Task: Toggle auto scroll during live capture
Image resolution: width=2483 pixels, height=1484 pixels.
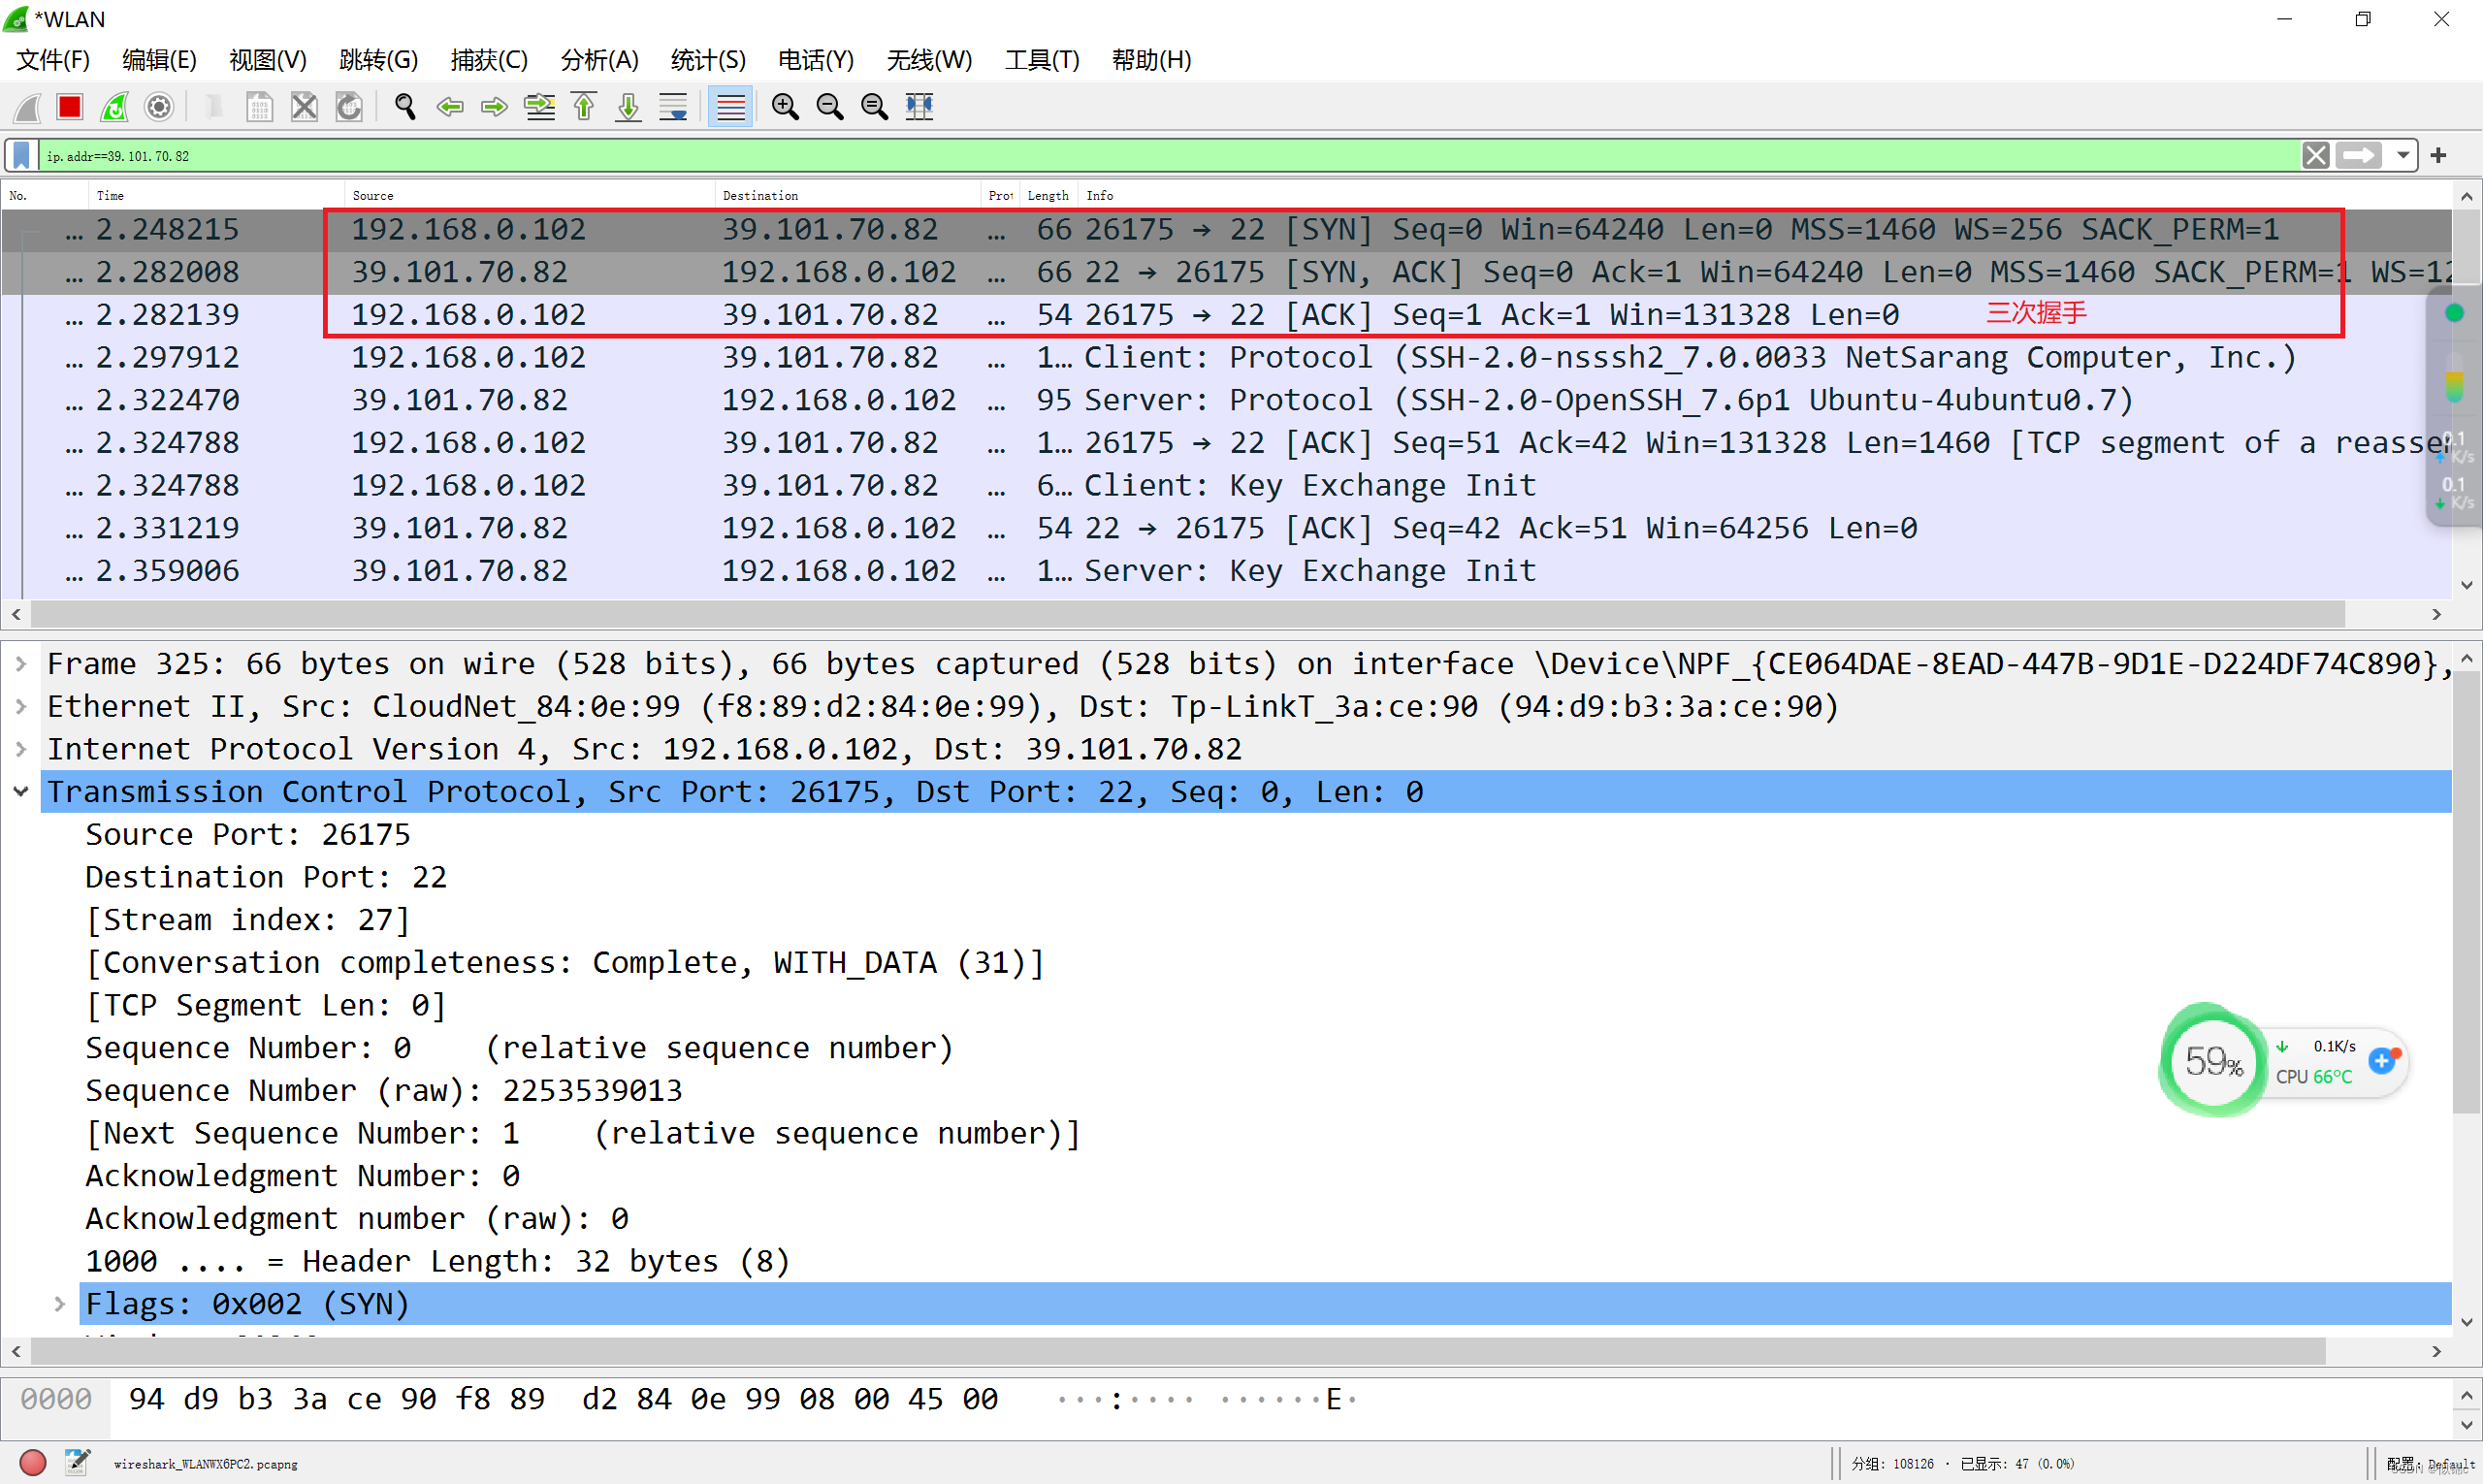Action: (674, 107)
